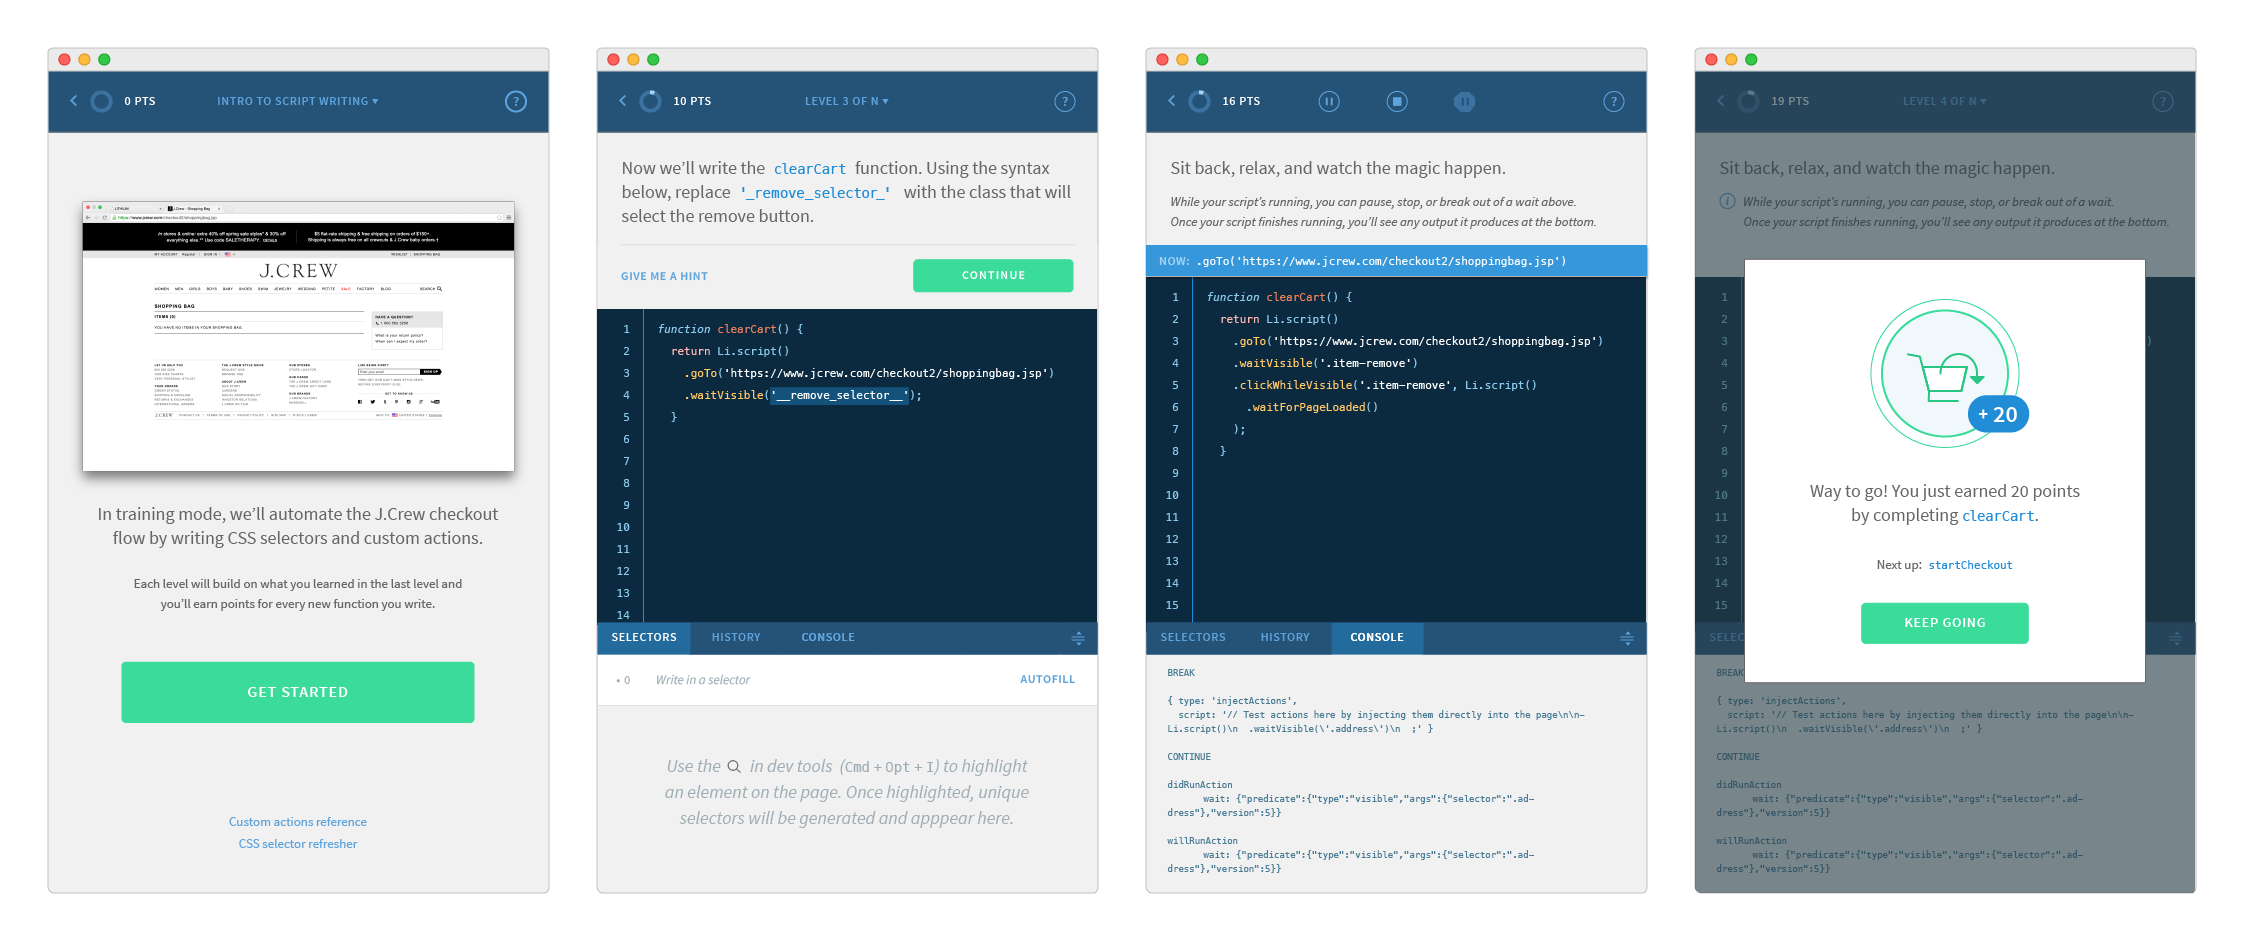Open help icon in 10 PTS window
2244x941 pixels.
[1064, 101]
